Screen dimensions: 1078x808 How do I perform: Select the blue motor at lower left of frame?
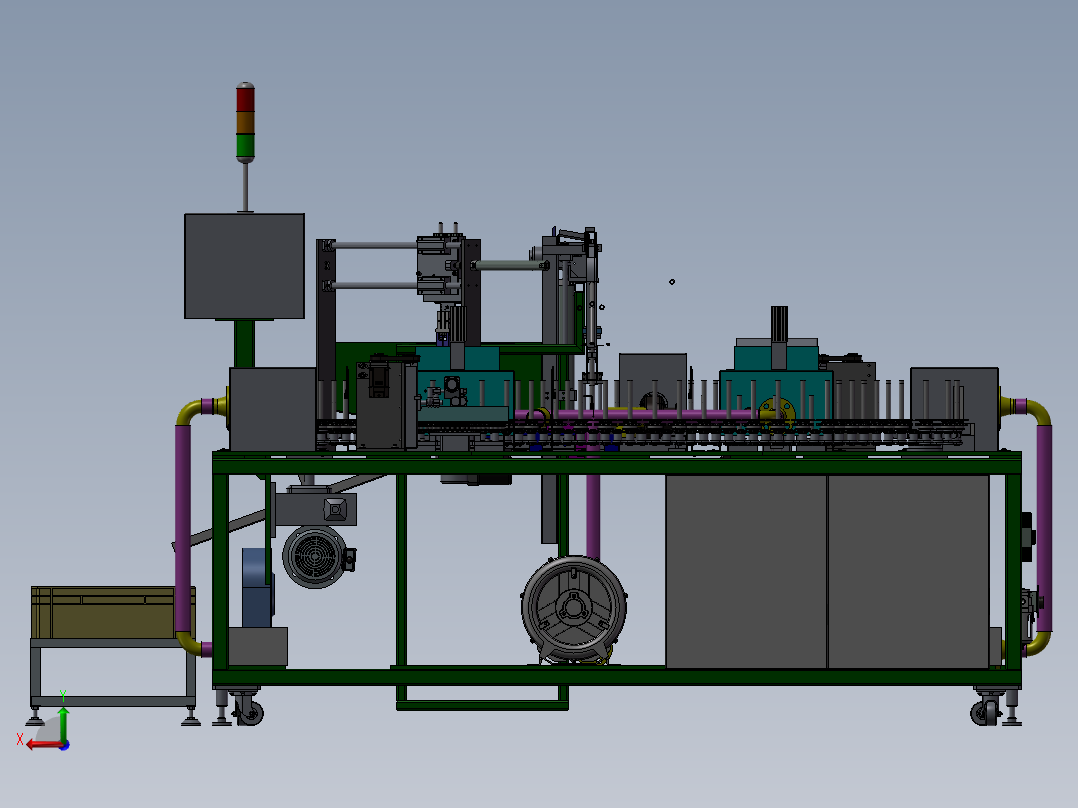tap(257, 587)
